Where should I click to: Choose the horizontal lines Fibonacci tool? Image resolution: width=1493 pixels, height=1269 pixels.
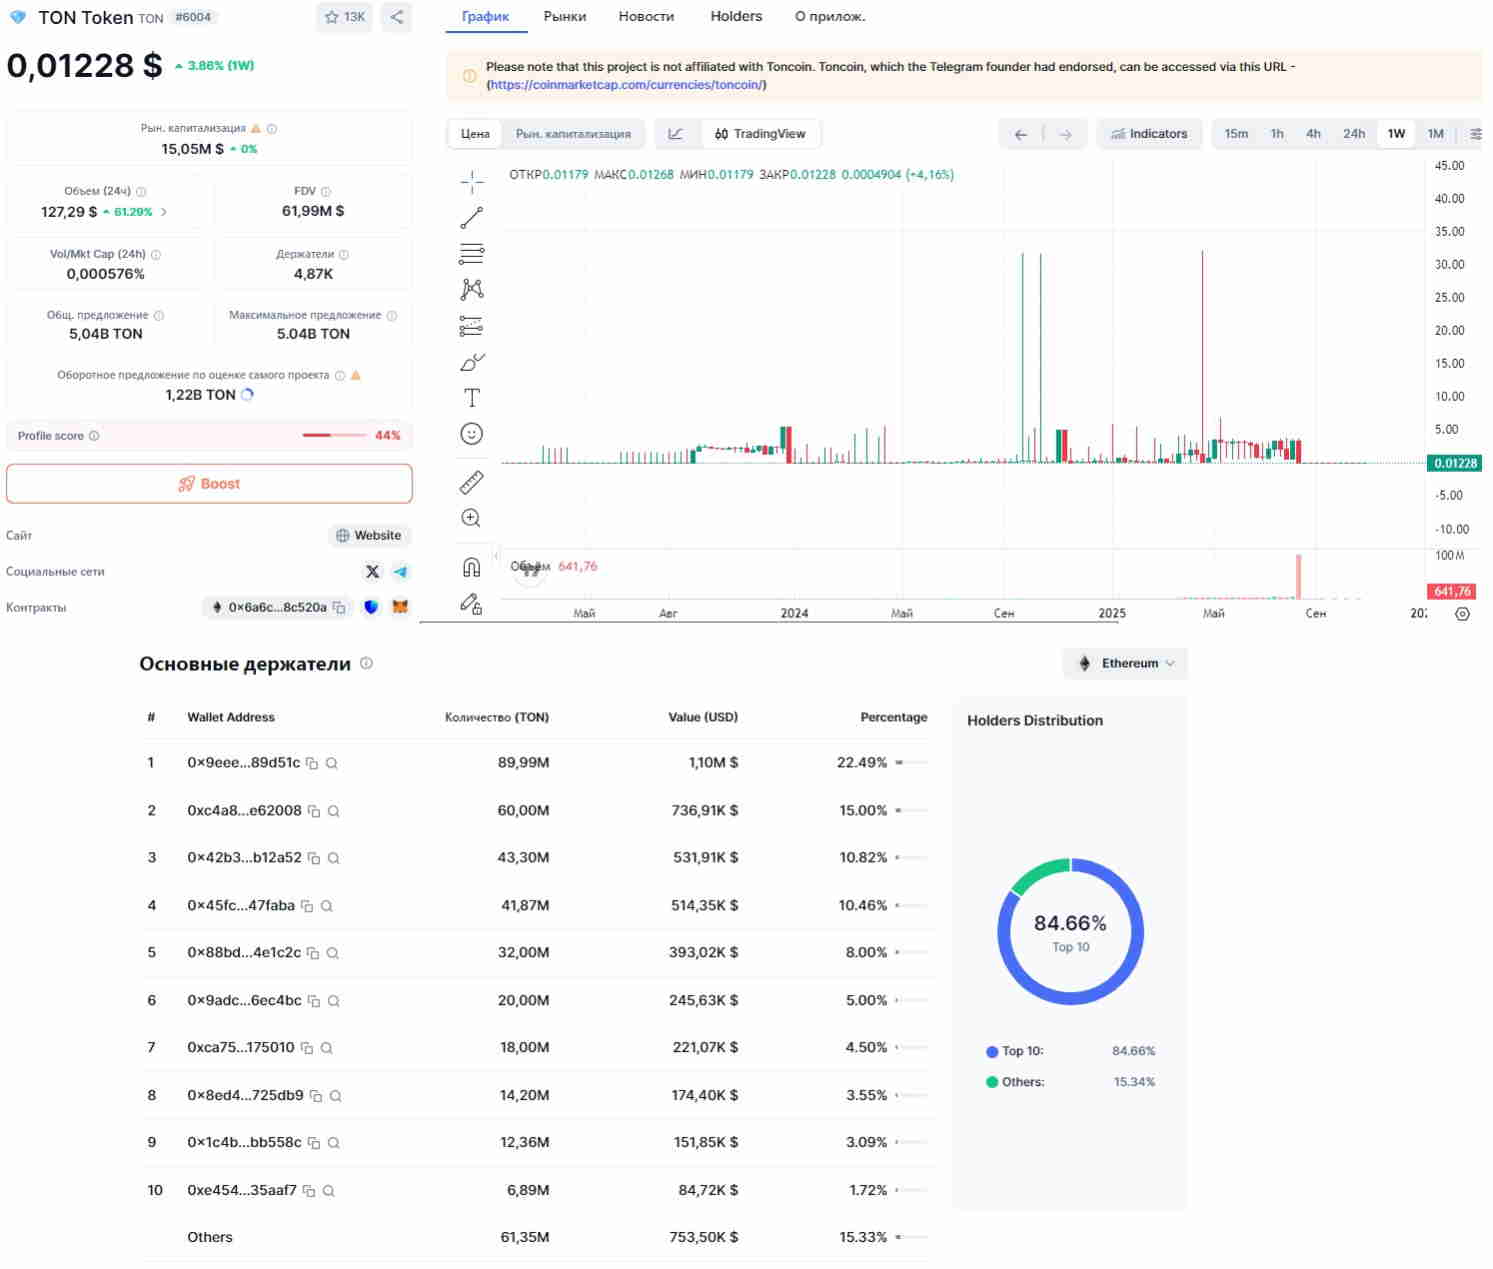[472, 253]
